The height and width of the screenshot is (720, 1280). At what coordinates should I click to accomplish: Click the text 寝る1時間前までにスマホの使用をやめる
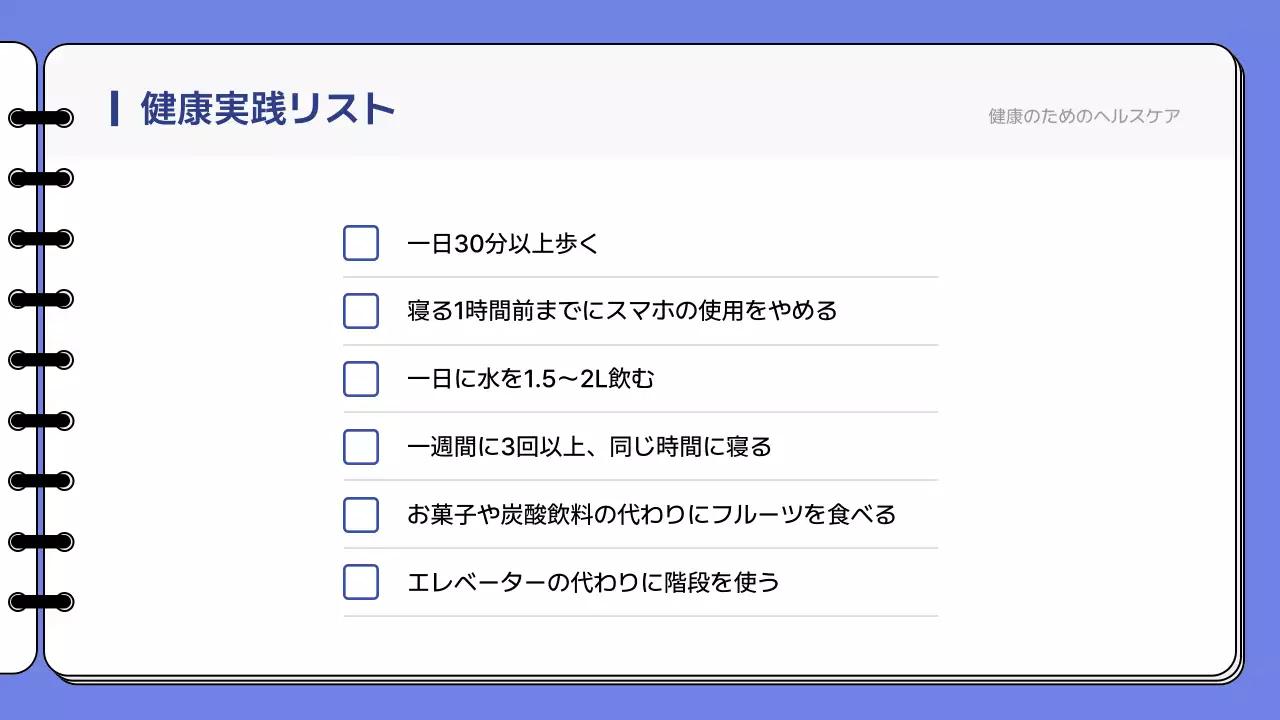tap(622, 311)
